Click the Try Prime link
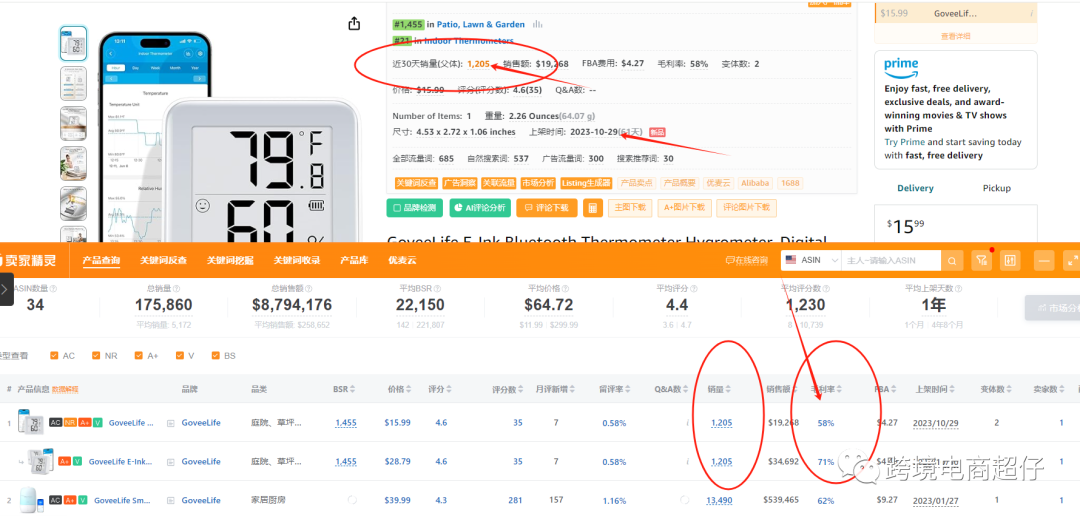Screen dimensions: 1080x516 click(904, 142)
